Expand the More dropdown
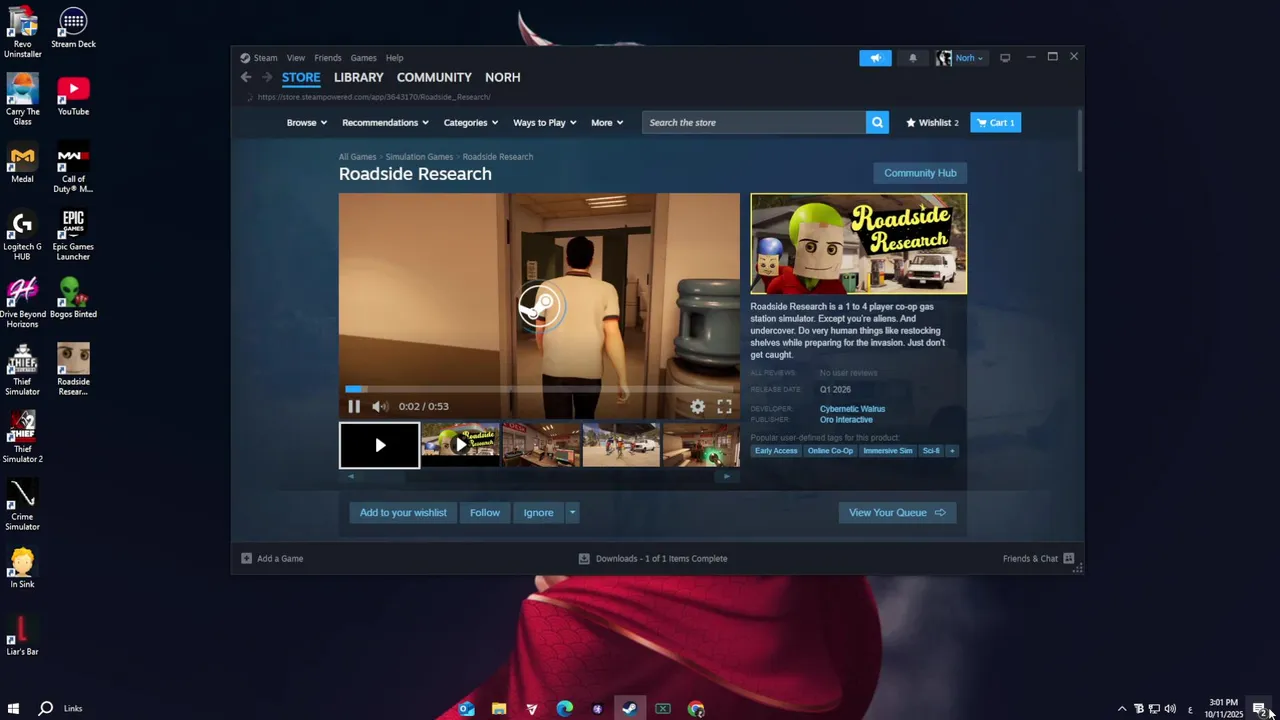Viewport: 1280px width, 720px height. [607, 122]
